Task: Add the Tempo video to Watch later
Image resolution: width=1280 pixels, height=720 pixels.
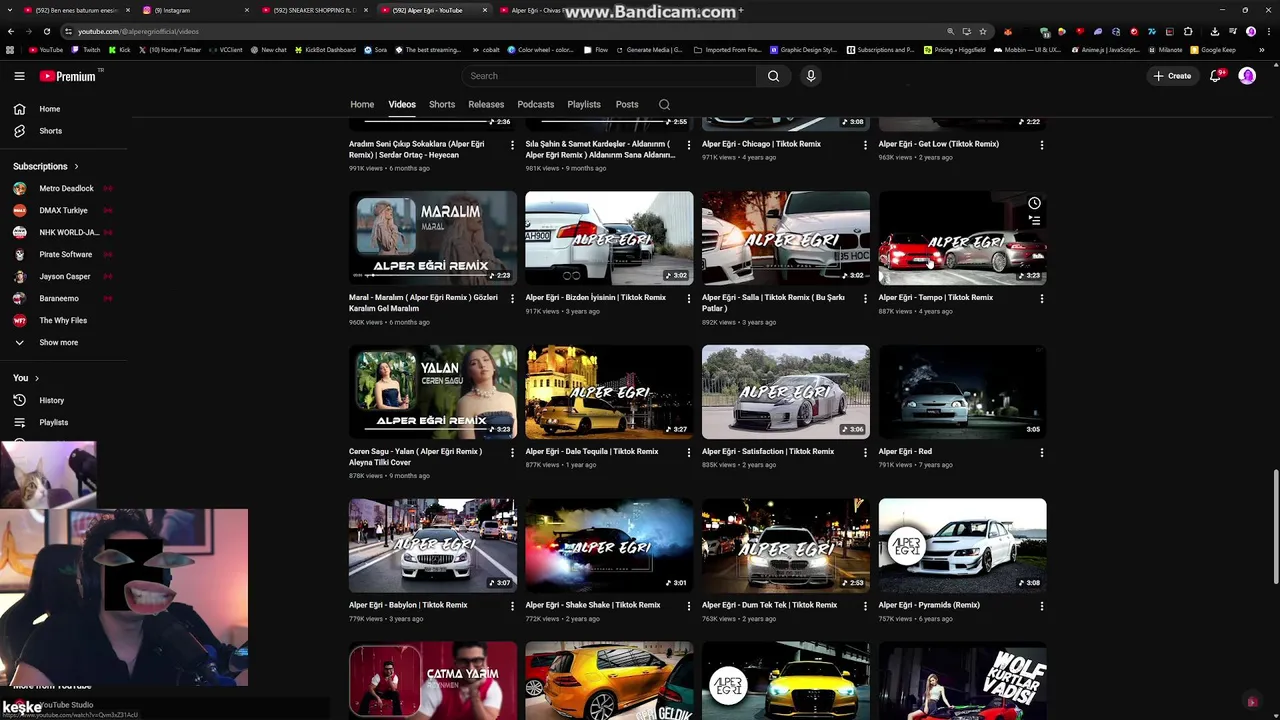Action: point(1034,203)
